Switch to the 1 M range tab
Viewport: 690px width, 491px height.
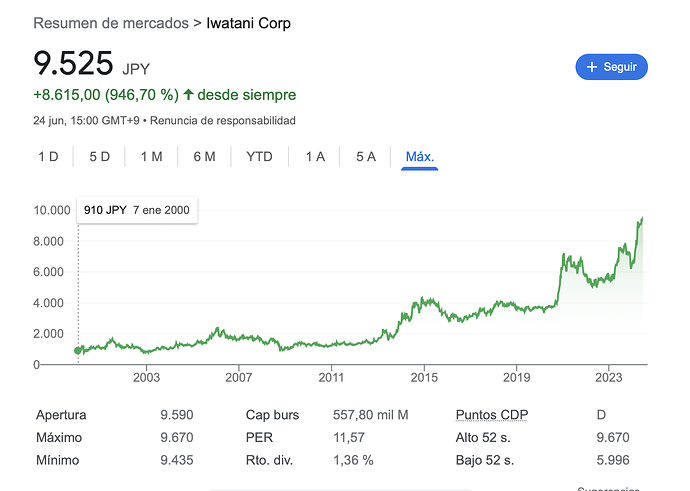click(151, 157)
